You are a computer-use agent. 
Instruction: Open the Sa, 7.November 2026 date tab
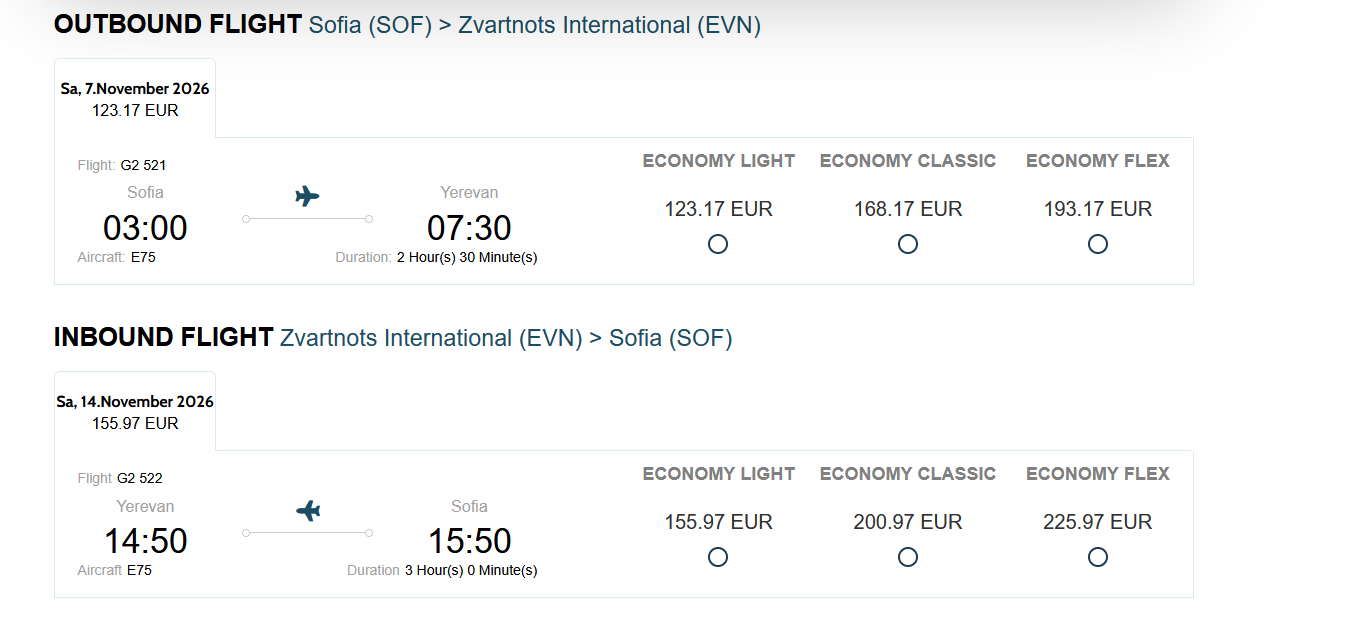[x=135, y=98]
